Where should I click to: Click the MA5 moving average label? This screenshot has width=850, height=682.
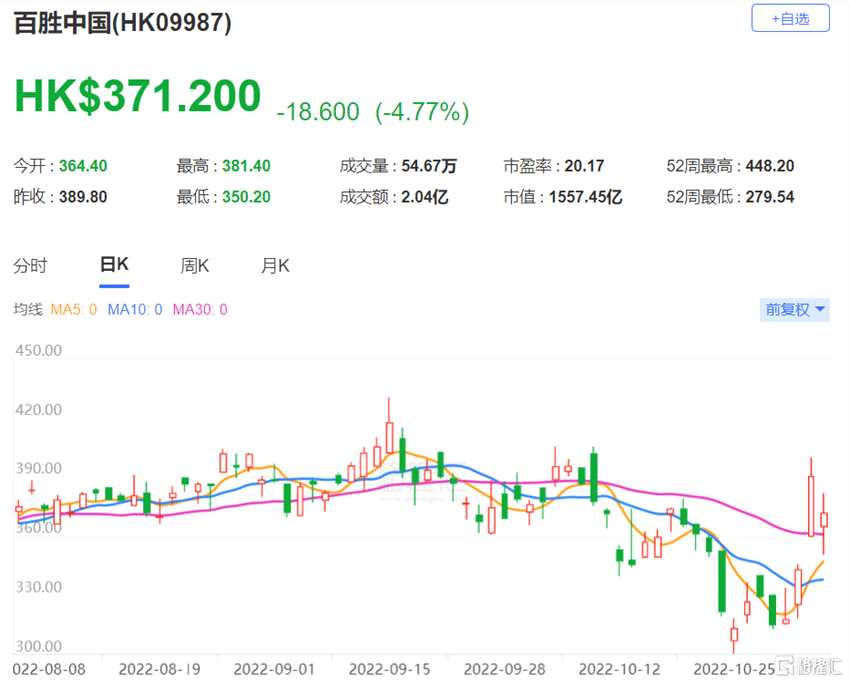coord(73,310)
